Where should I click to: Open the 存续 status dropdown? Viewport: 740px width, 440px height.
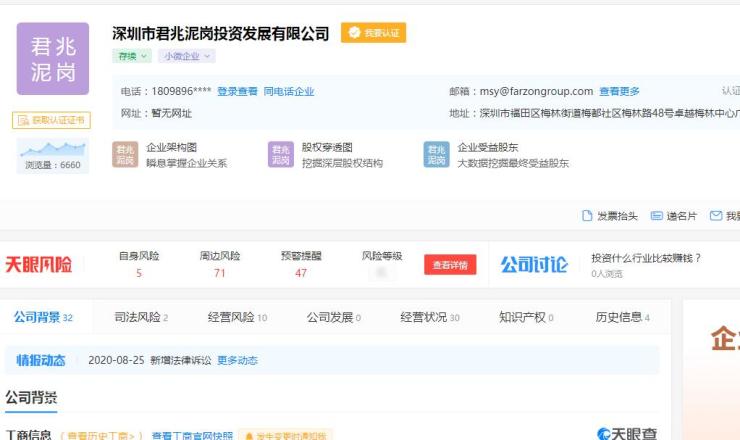(x=132, y=56)
